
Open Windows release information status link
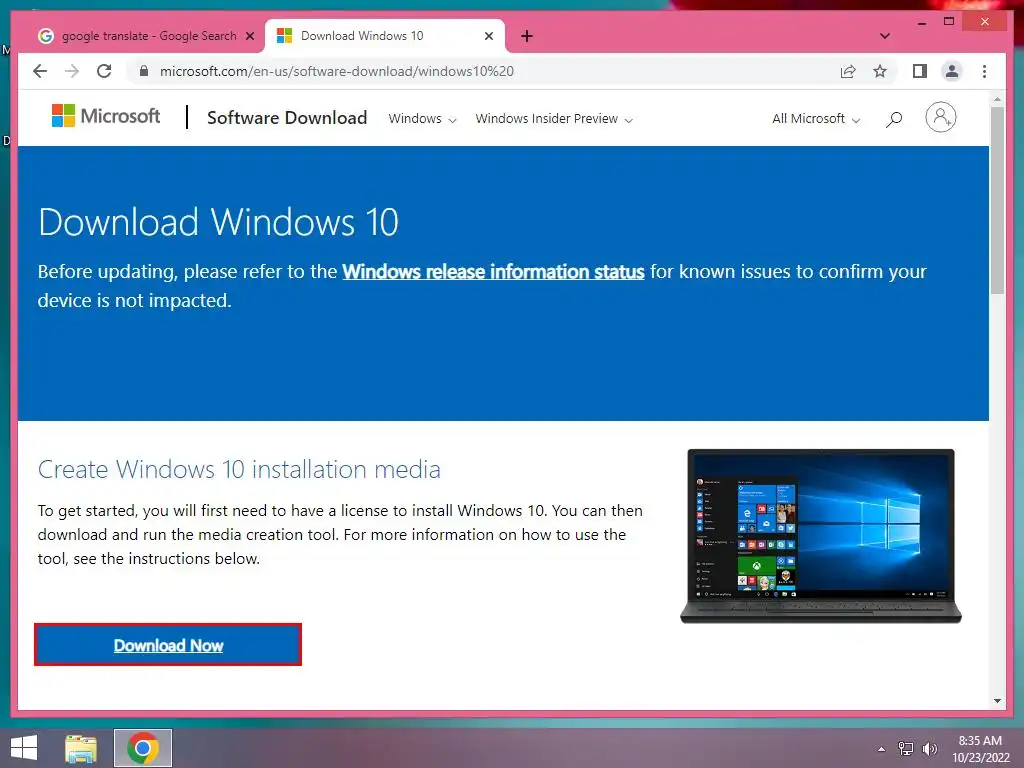coord(493,272)
